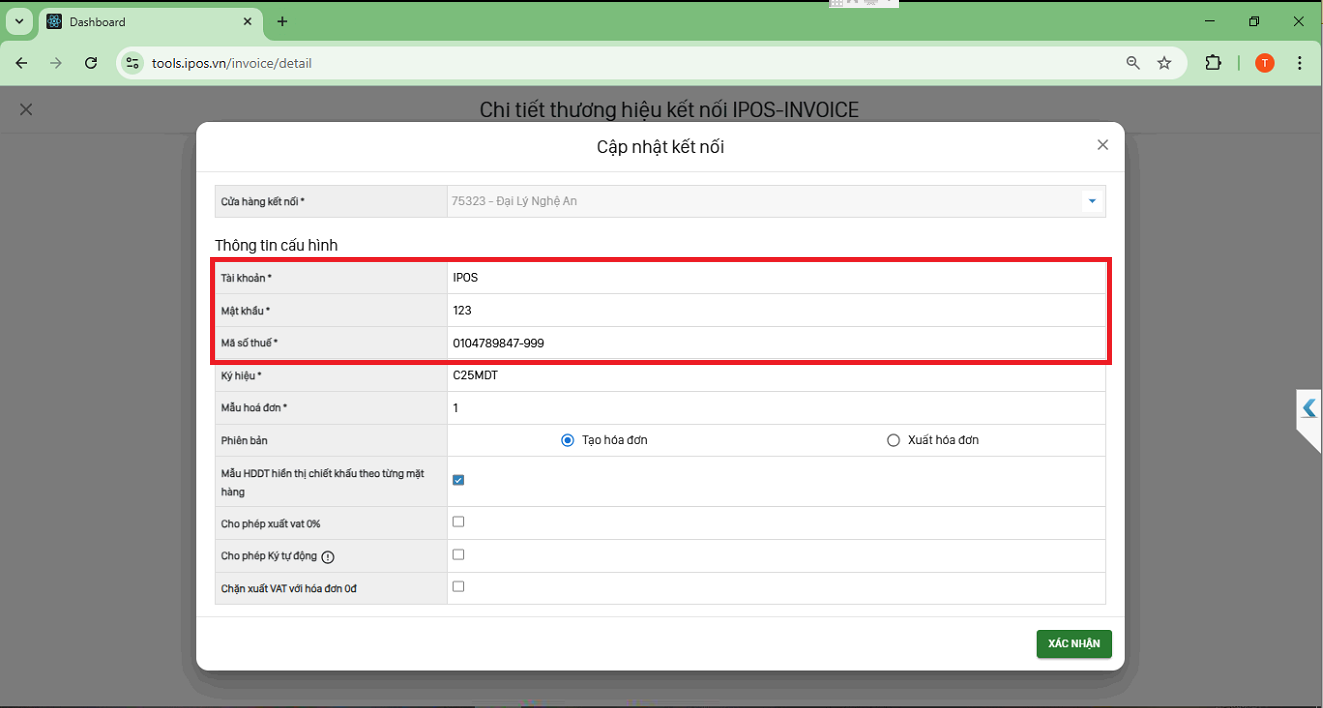The width and height of the screenshot is (1323, 708).
Task: Uncheck Mẫu HDDT hiển thị chiết khấu checkbox
Action: coord(458,480)
